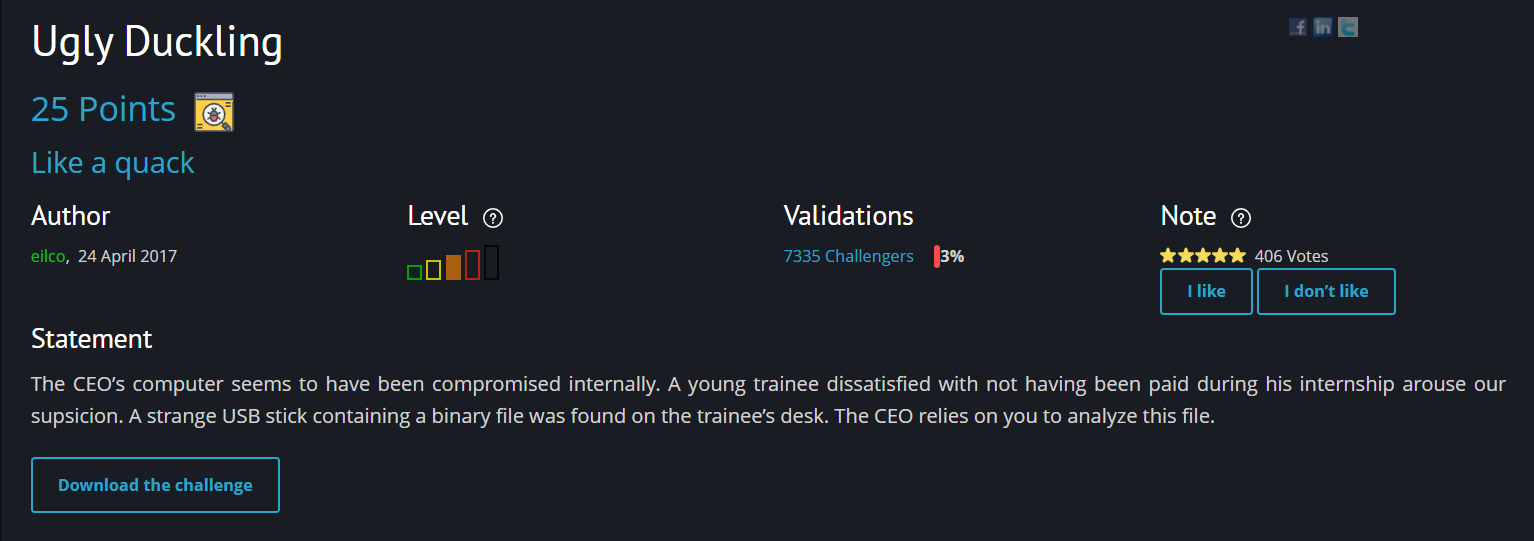Share the challenge on LinkedIn

[x=1322, y=27]
